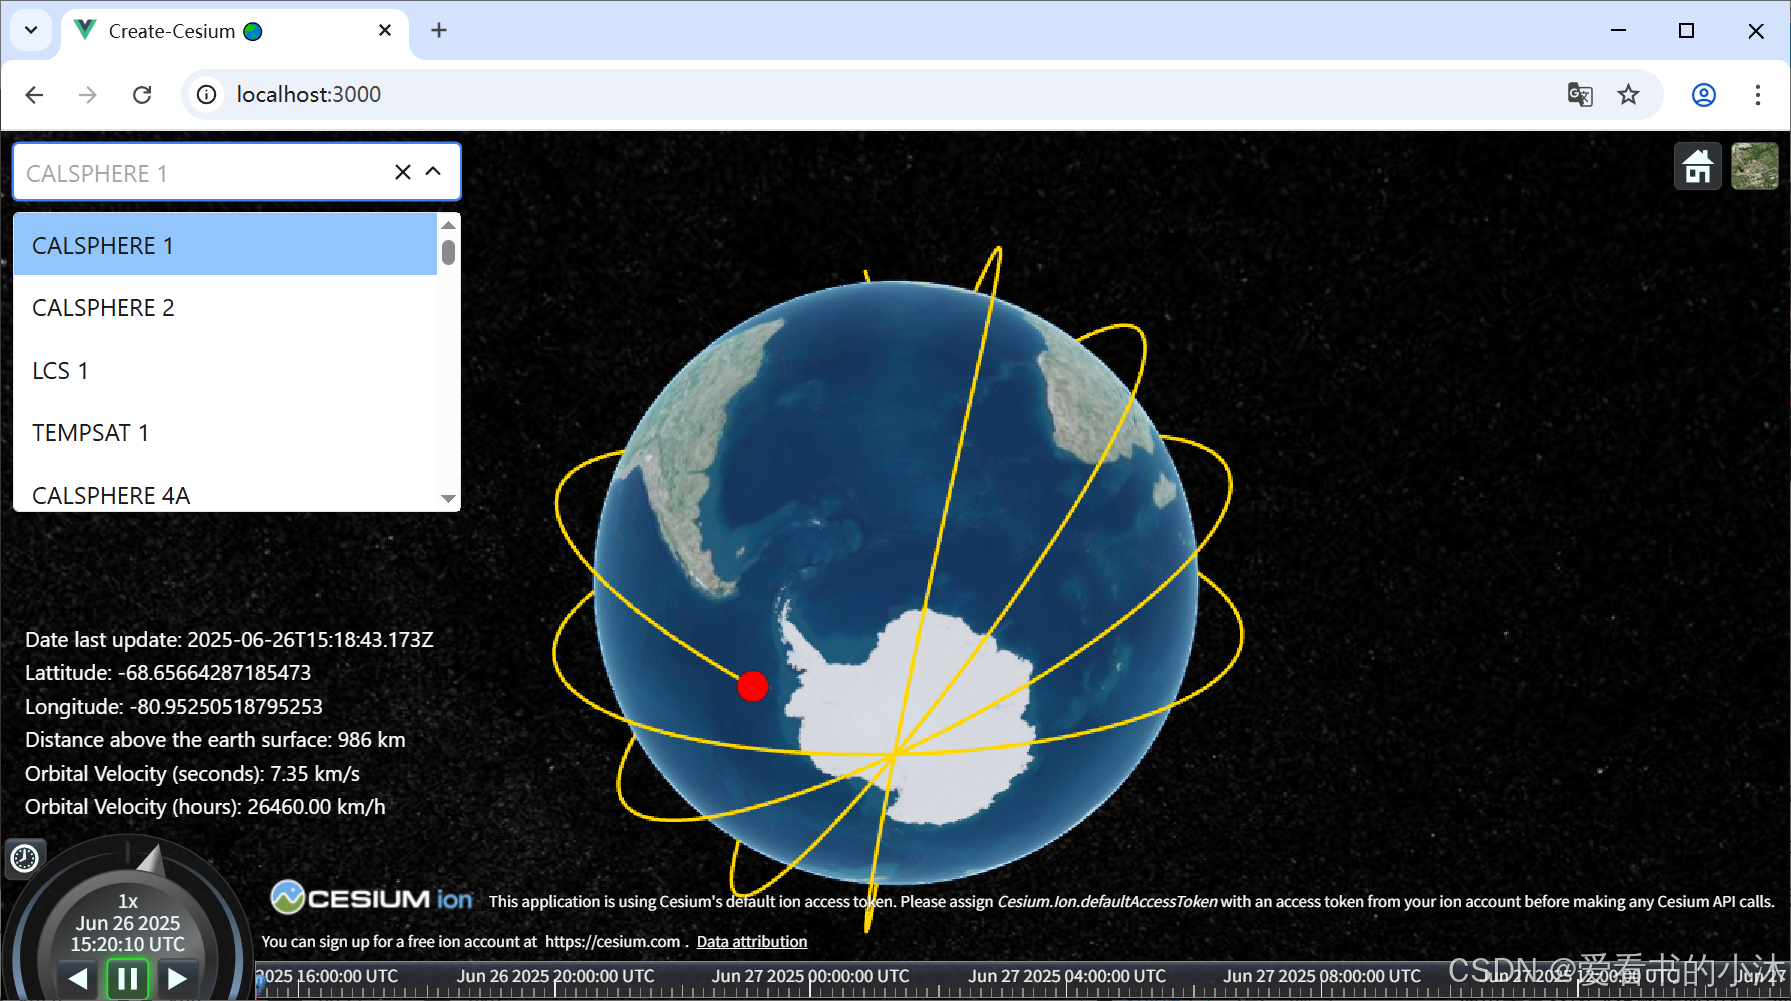This screenshot has height=1001, width=1791.
Task: Click the Orbital Velocity (seconds) text
Action: pyautogui.click(x=192, y=774)
